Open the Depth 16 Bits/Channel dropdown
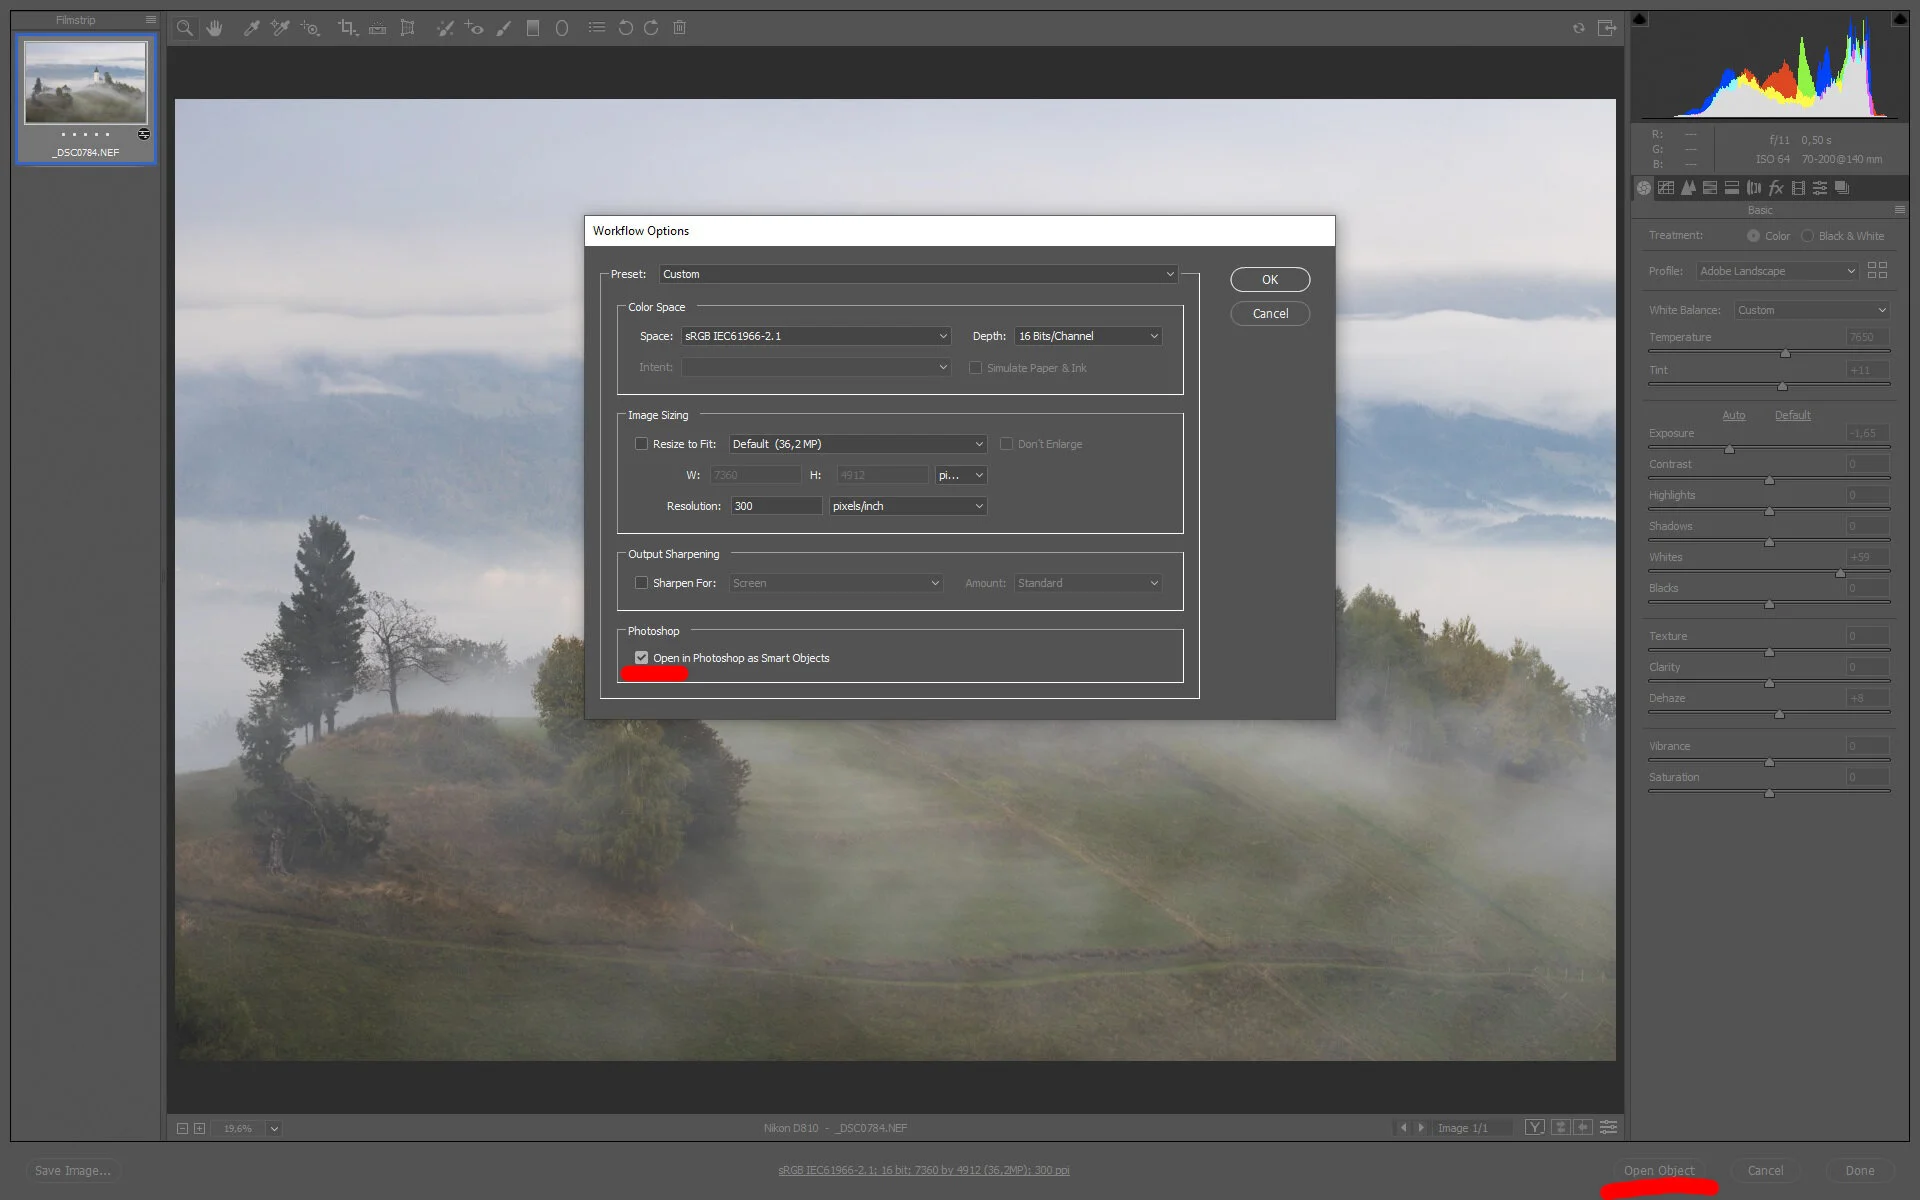The image size is (1920, 1200). click(1088, 336)
